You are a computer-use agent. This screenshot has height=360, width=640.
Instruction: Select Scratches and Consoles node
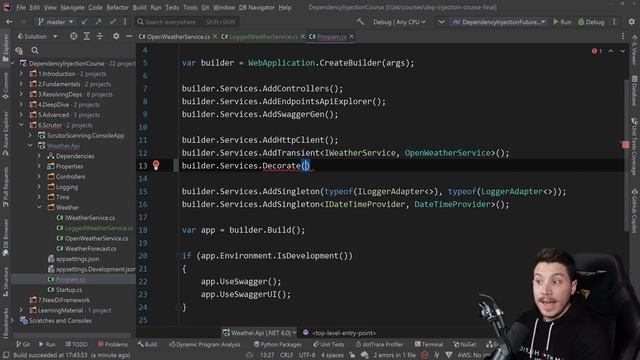[56, 321]
